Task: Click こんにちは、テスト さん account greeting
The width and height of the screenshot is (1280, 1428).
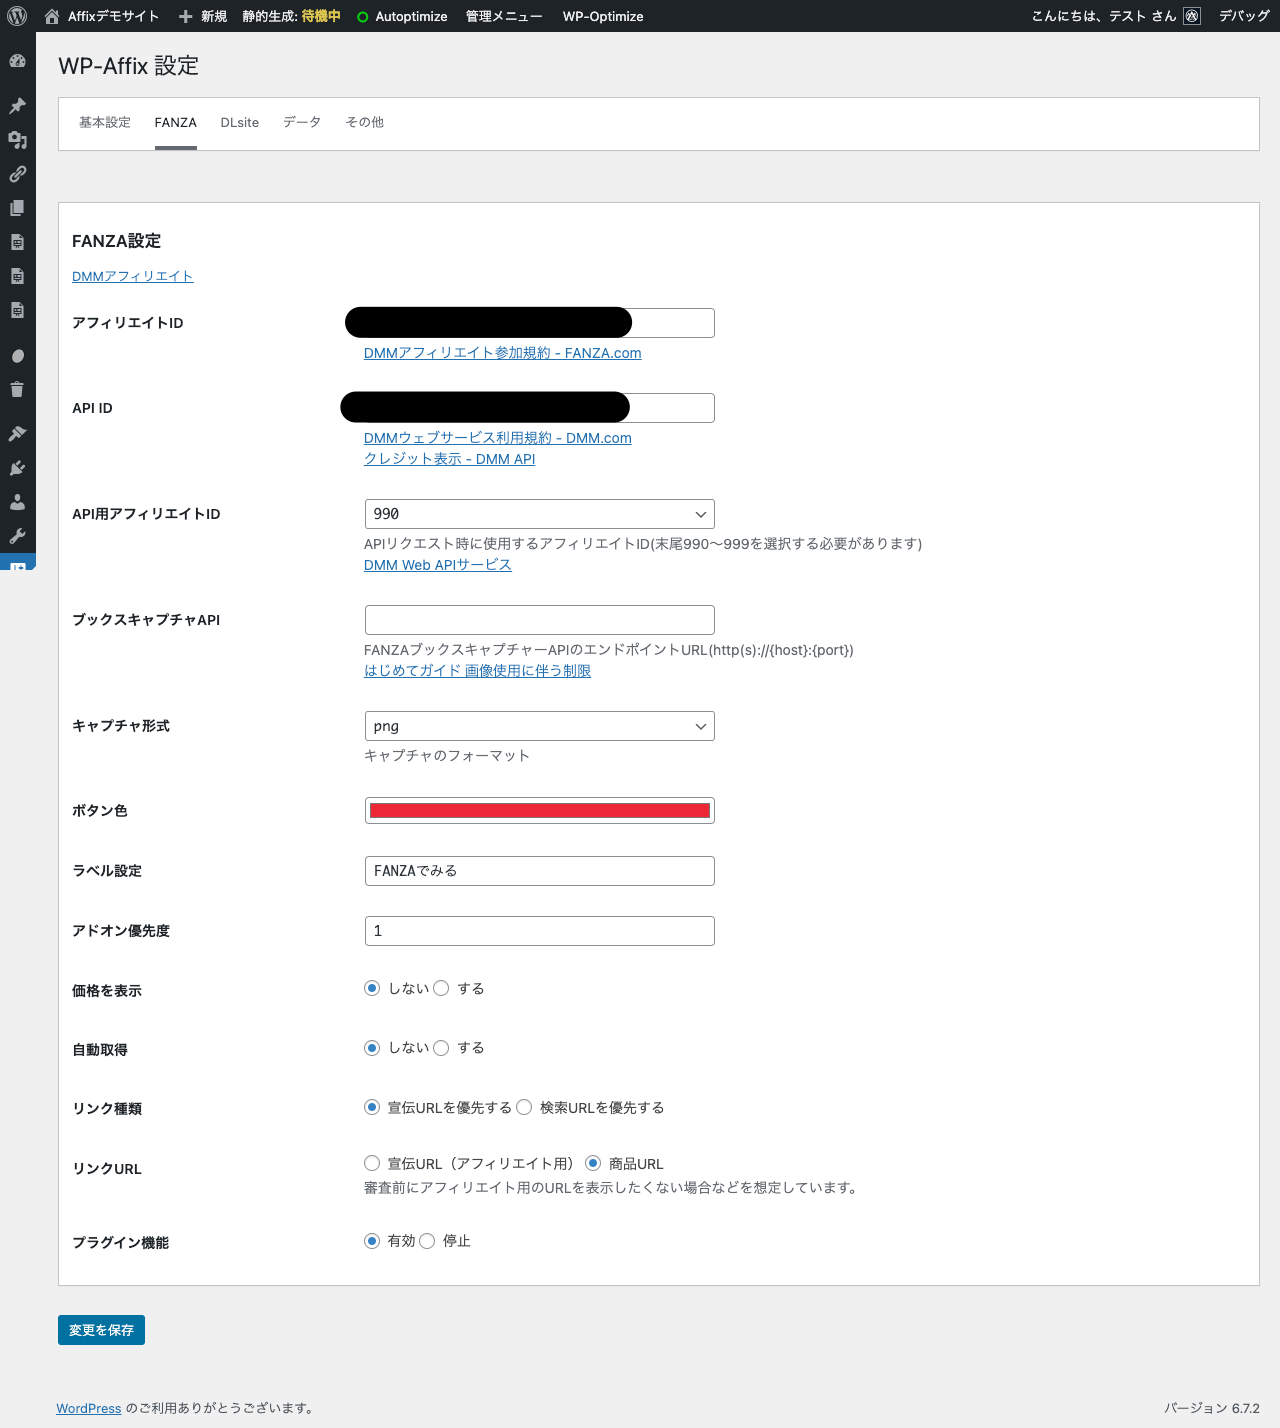Action: click(1104, 16)
